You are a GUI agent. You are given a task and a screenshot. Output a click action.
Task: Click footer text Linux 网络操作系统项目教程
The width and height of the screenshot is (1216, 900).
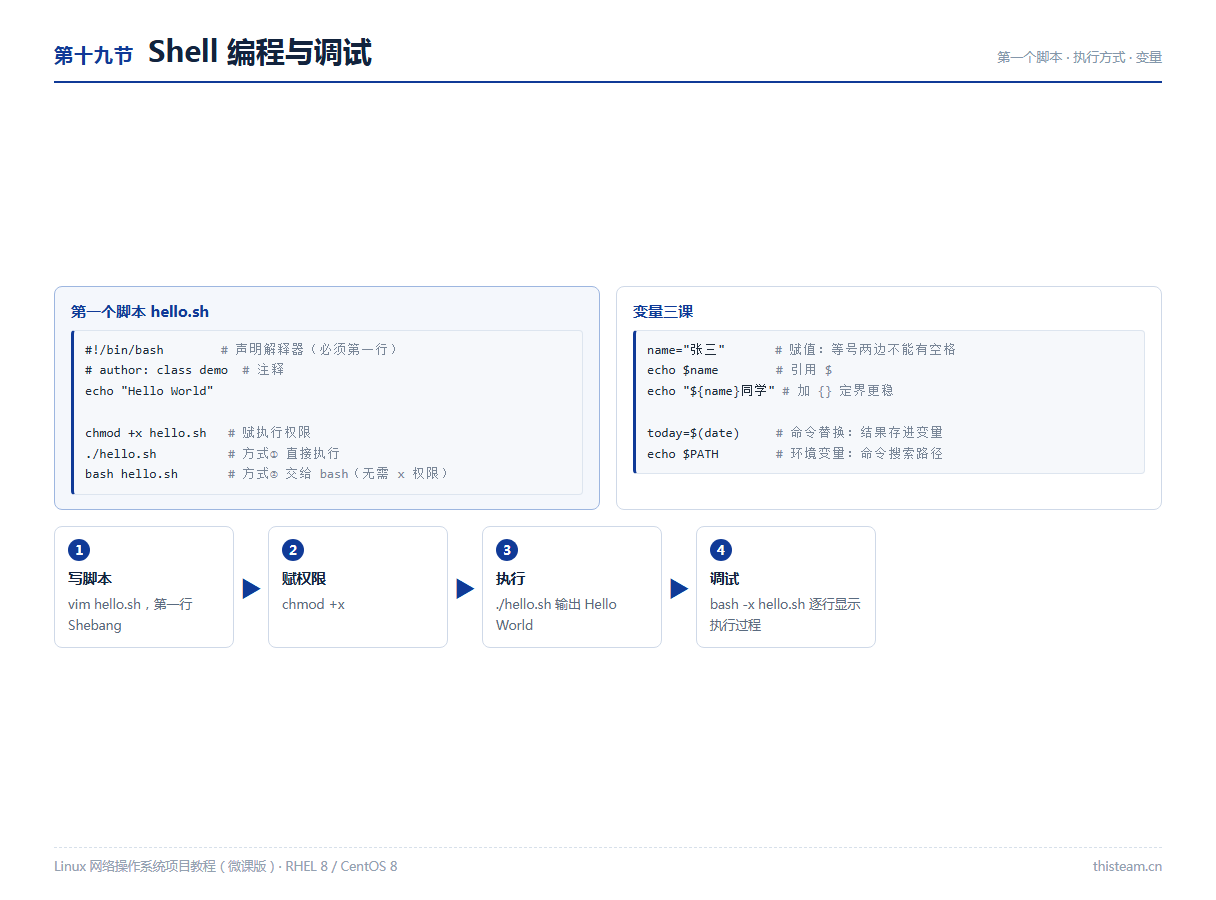225,866
